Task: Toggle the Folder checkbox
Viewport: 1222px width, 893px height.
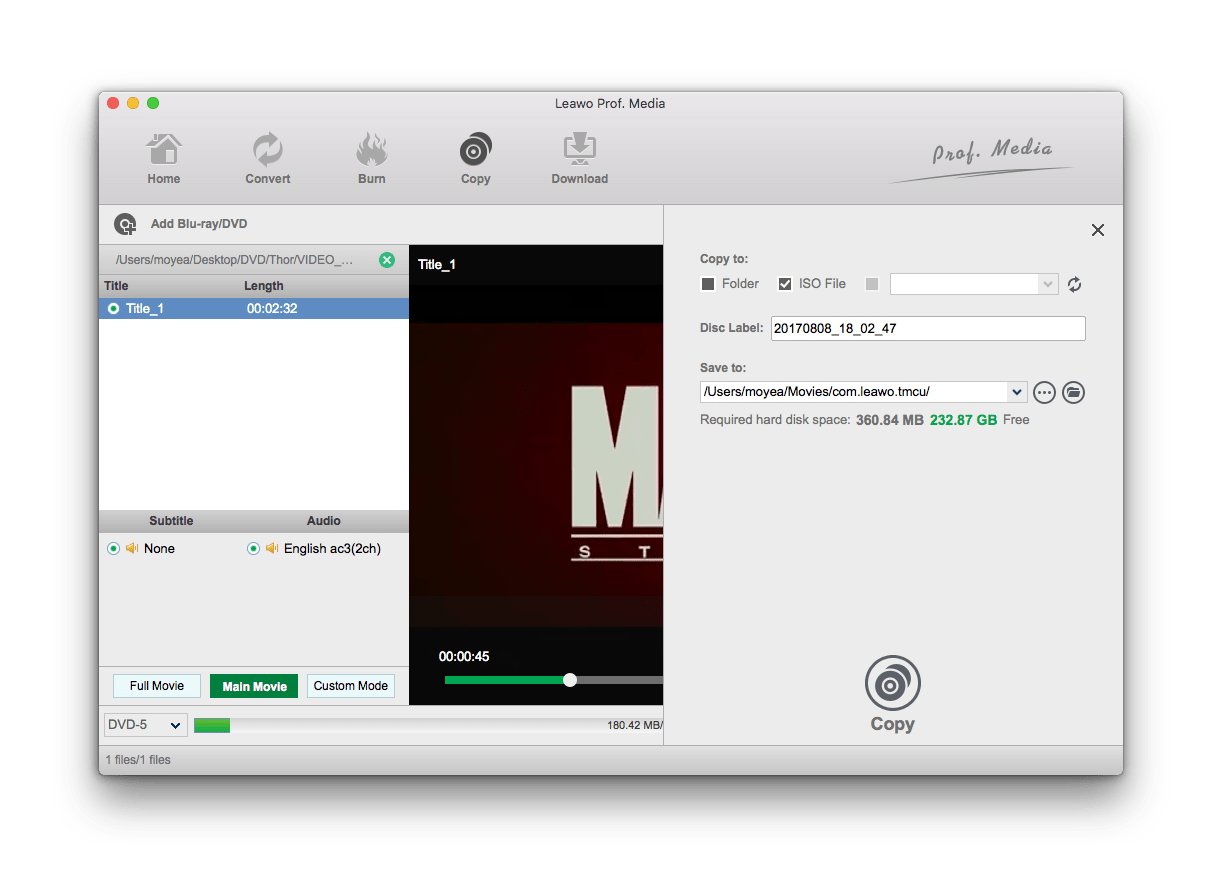Action: pyautogui.click(x=708, y=284)
